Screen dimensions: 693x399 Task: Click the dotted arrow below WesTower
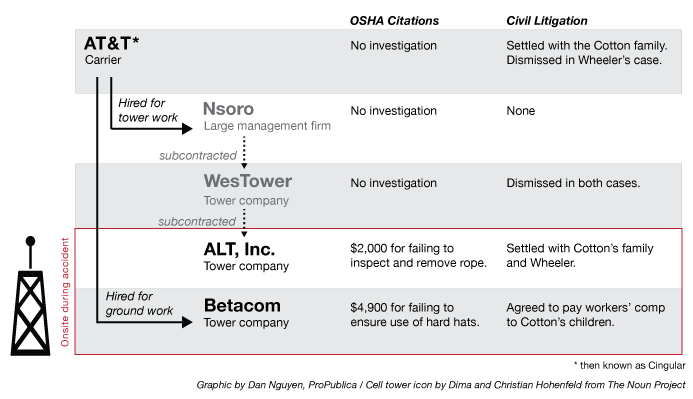244,223
